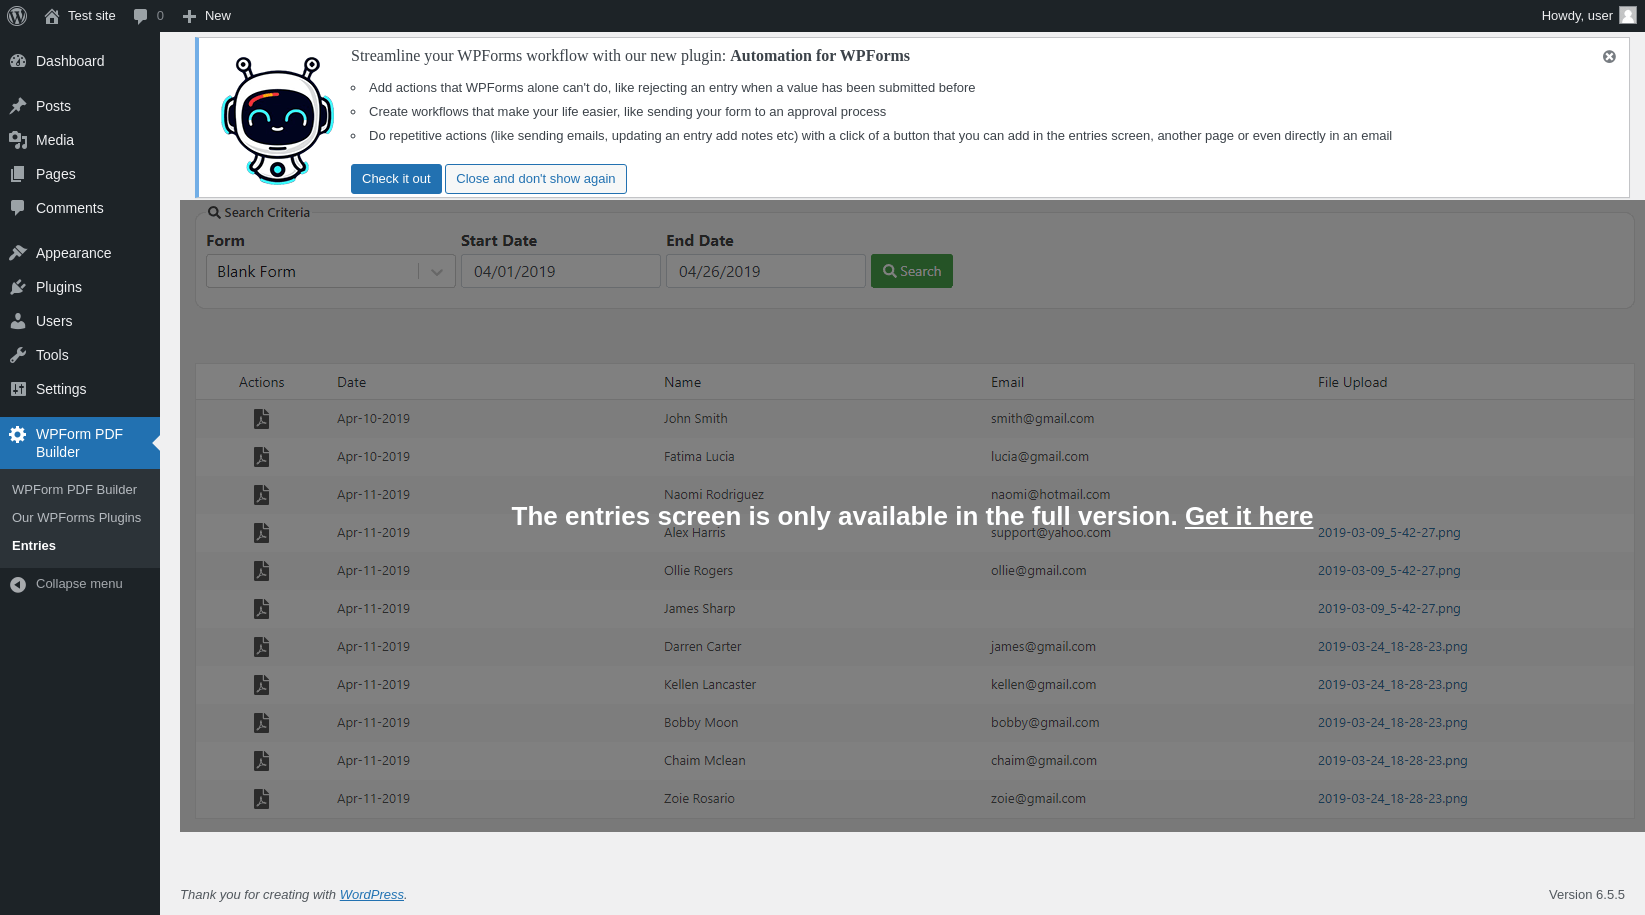The width and height of the screenshot is (1645, 915).
Task: Open the Dashboard menu
Action: click(80, 61)
